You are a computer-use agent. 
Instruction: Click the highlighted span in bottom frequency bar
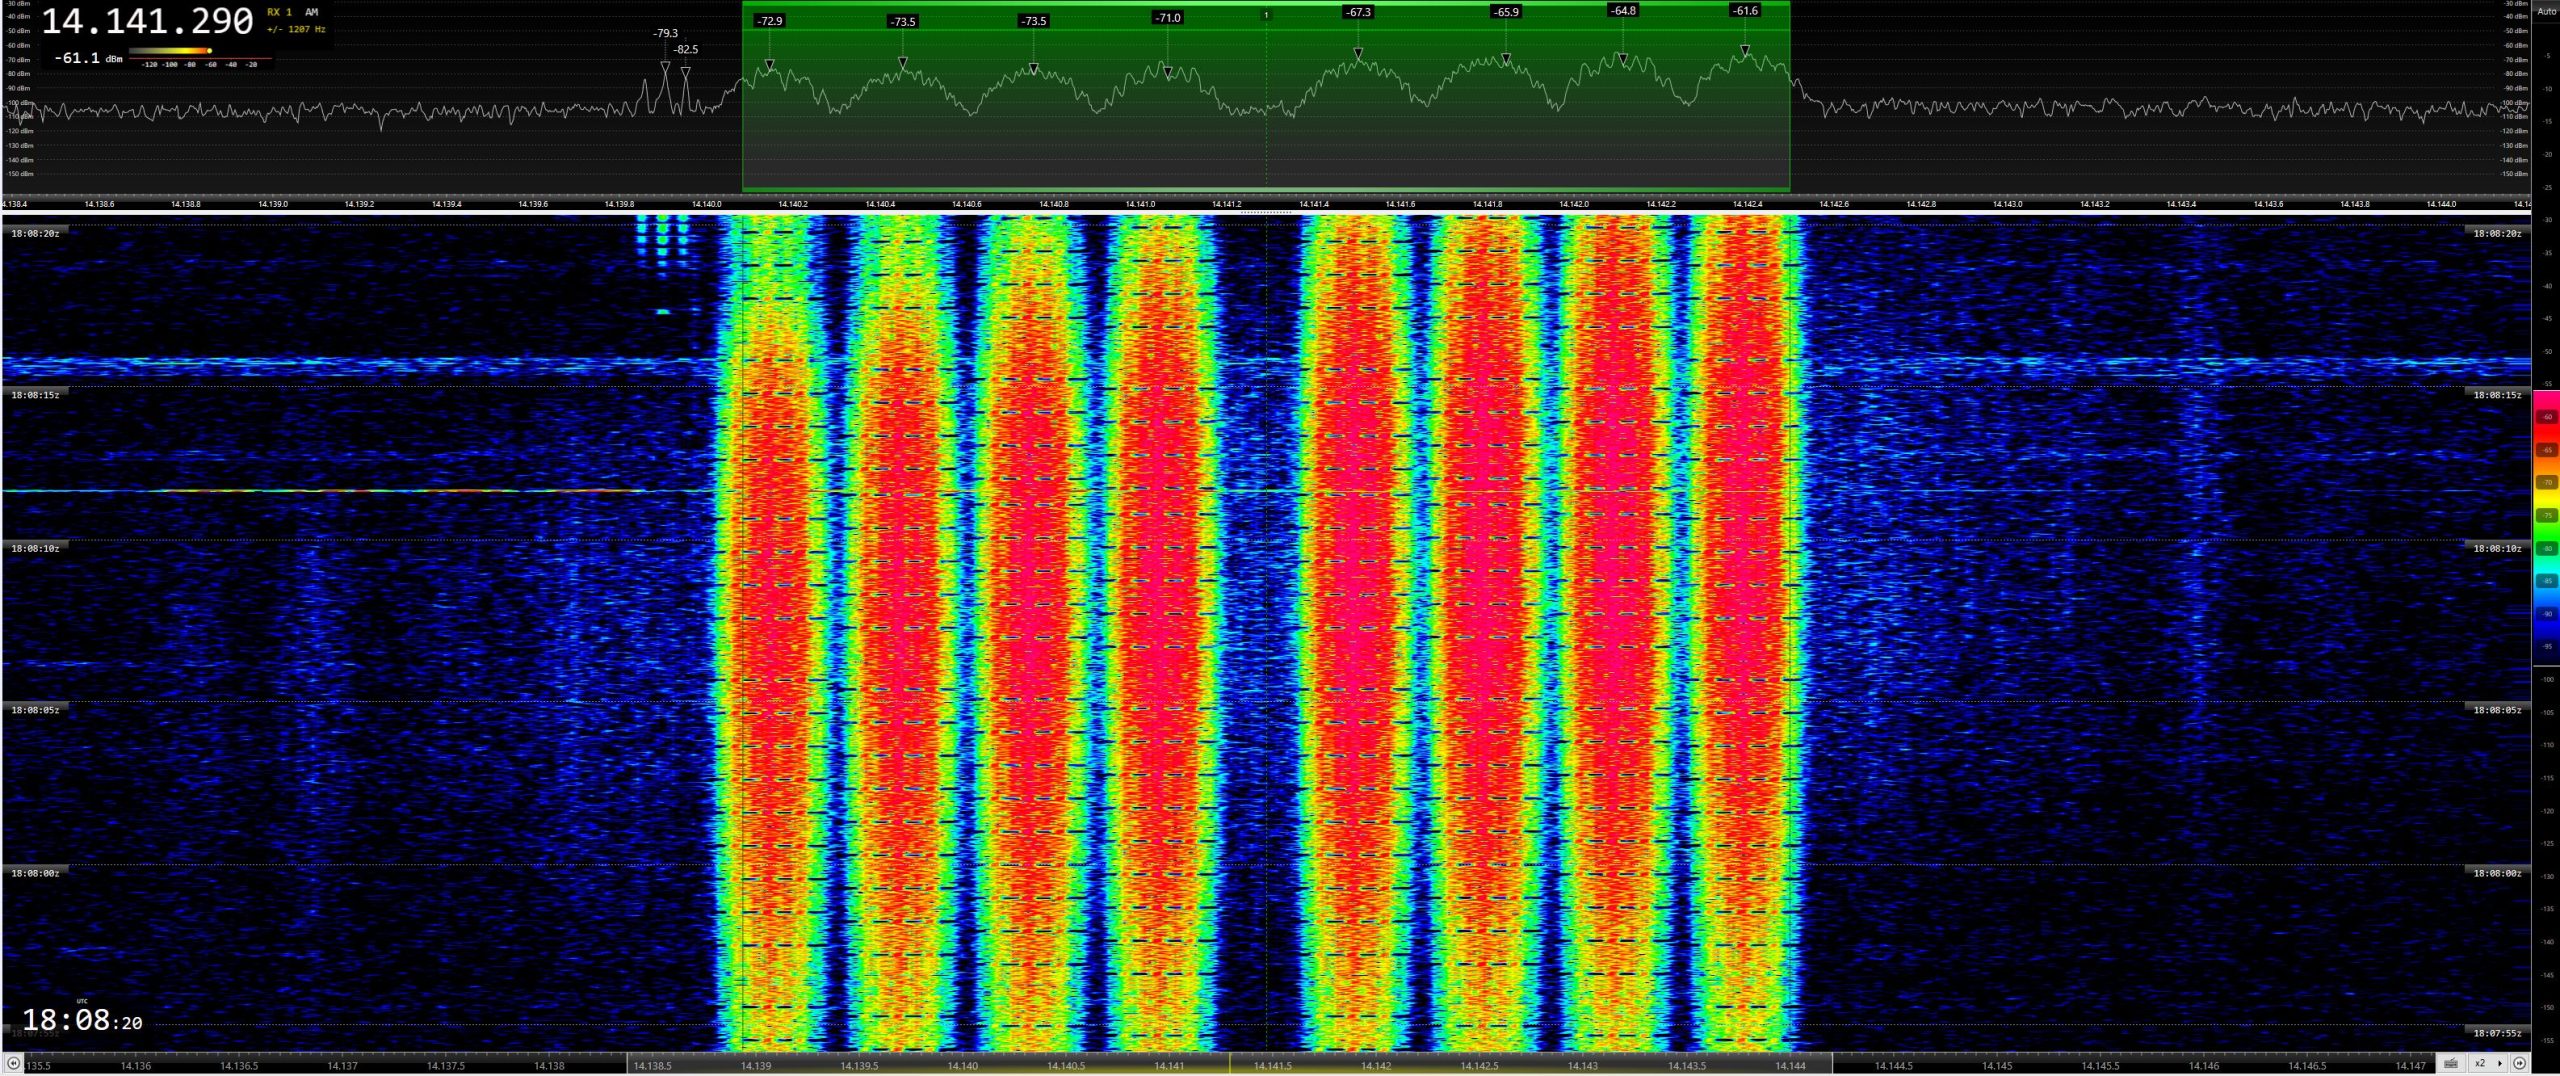click(x=1229, y=1065)
